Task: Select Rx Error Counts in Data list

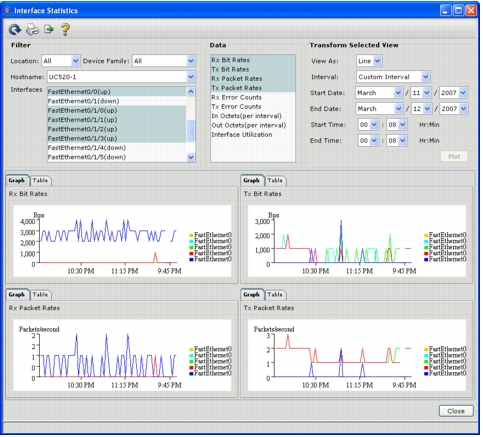Action: coord(236,97)
